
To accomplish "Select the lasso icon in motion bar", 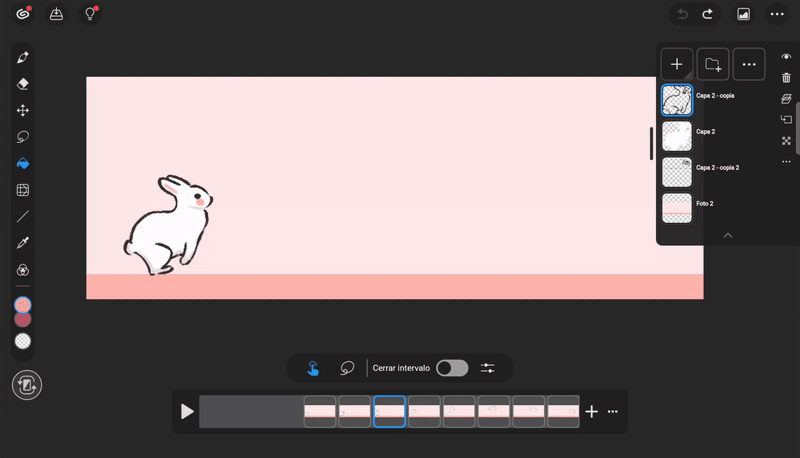I will 347,368.
